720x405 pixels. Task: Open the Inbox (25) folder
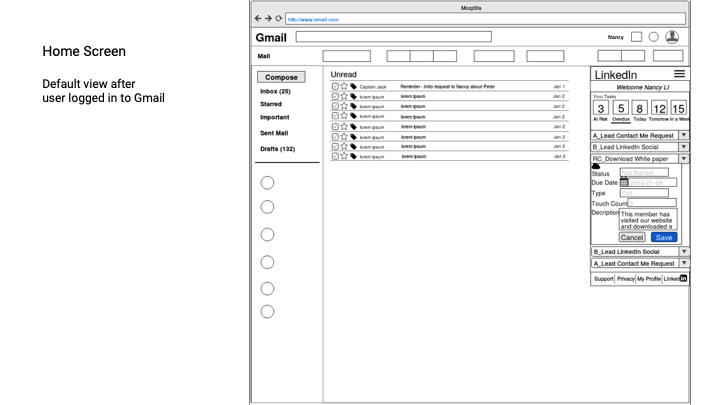coord(275,91)
